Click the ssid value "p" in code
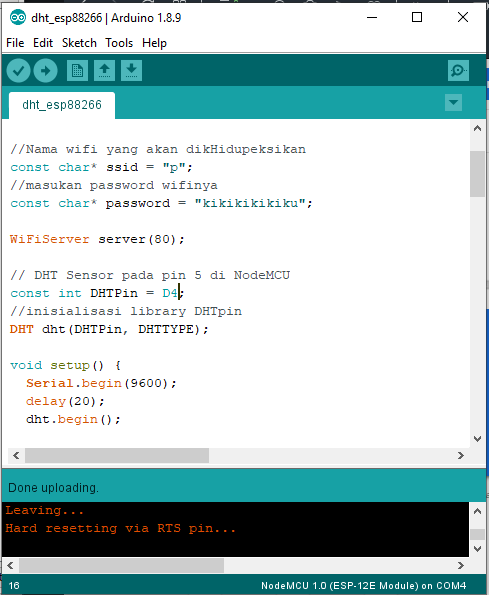This screenshot has height=595, width=489. [173, 167]
